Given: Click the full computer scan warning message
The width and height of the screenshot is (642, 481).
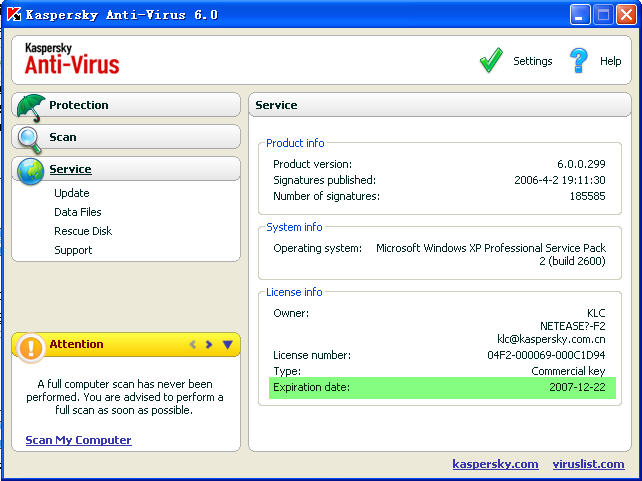Looking at the screenshot, I should pyautogui.click(x=124, y=397).
